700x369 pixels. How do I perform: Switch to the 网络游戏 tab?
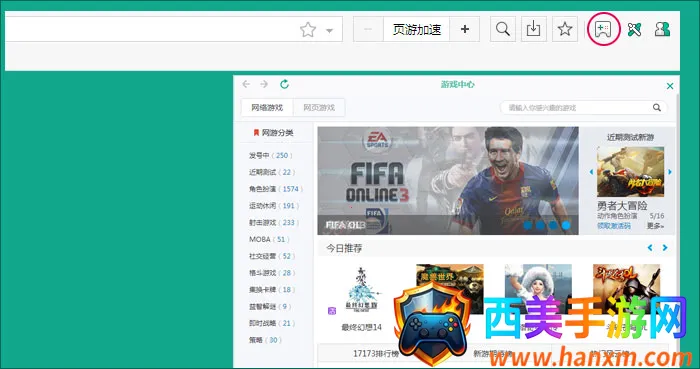[x=267, y=108]
